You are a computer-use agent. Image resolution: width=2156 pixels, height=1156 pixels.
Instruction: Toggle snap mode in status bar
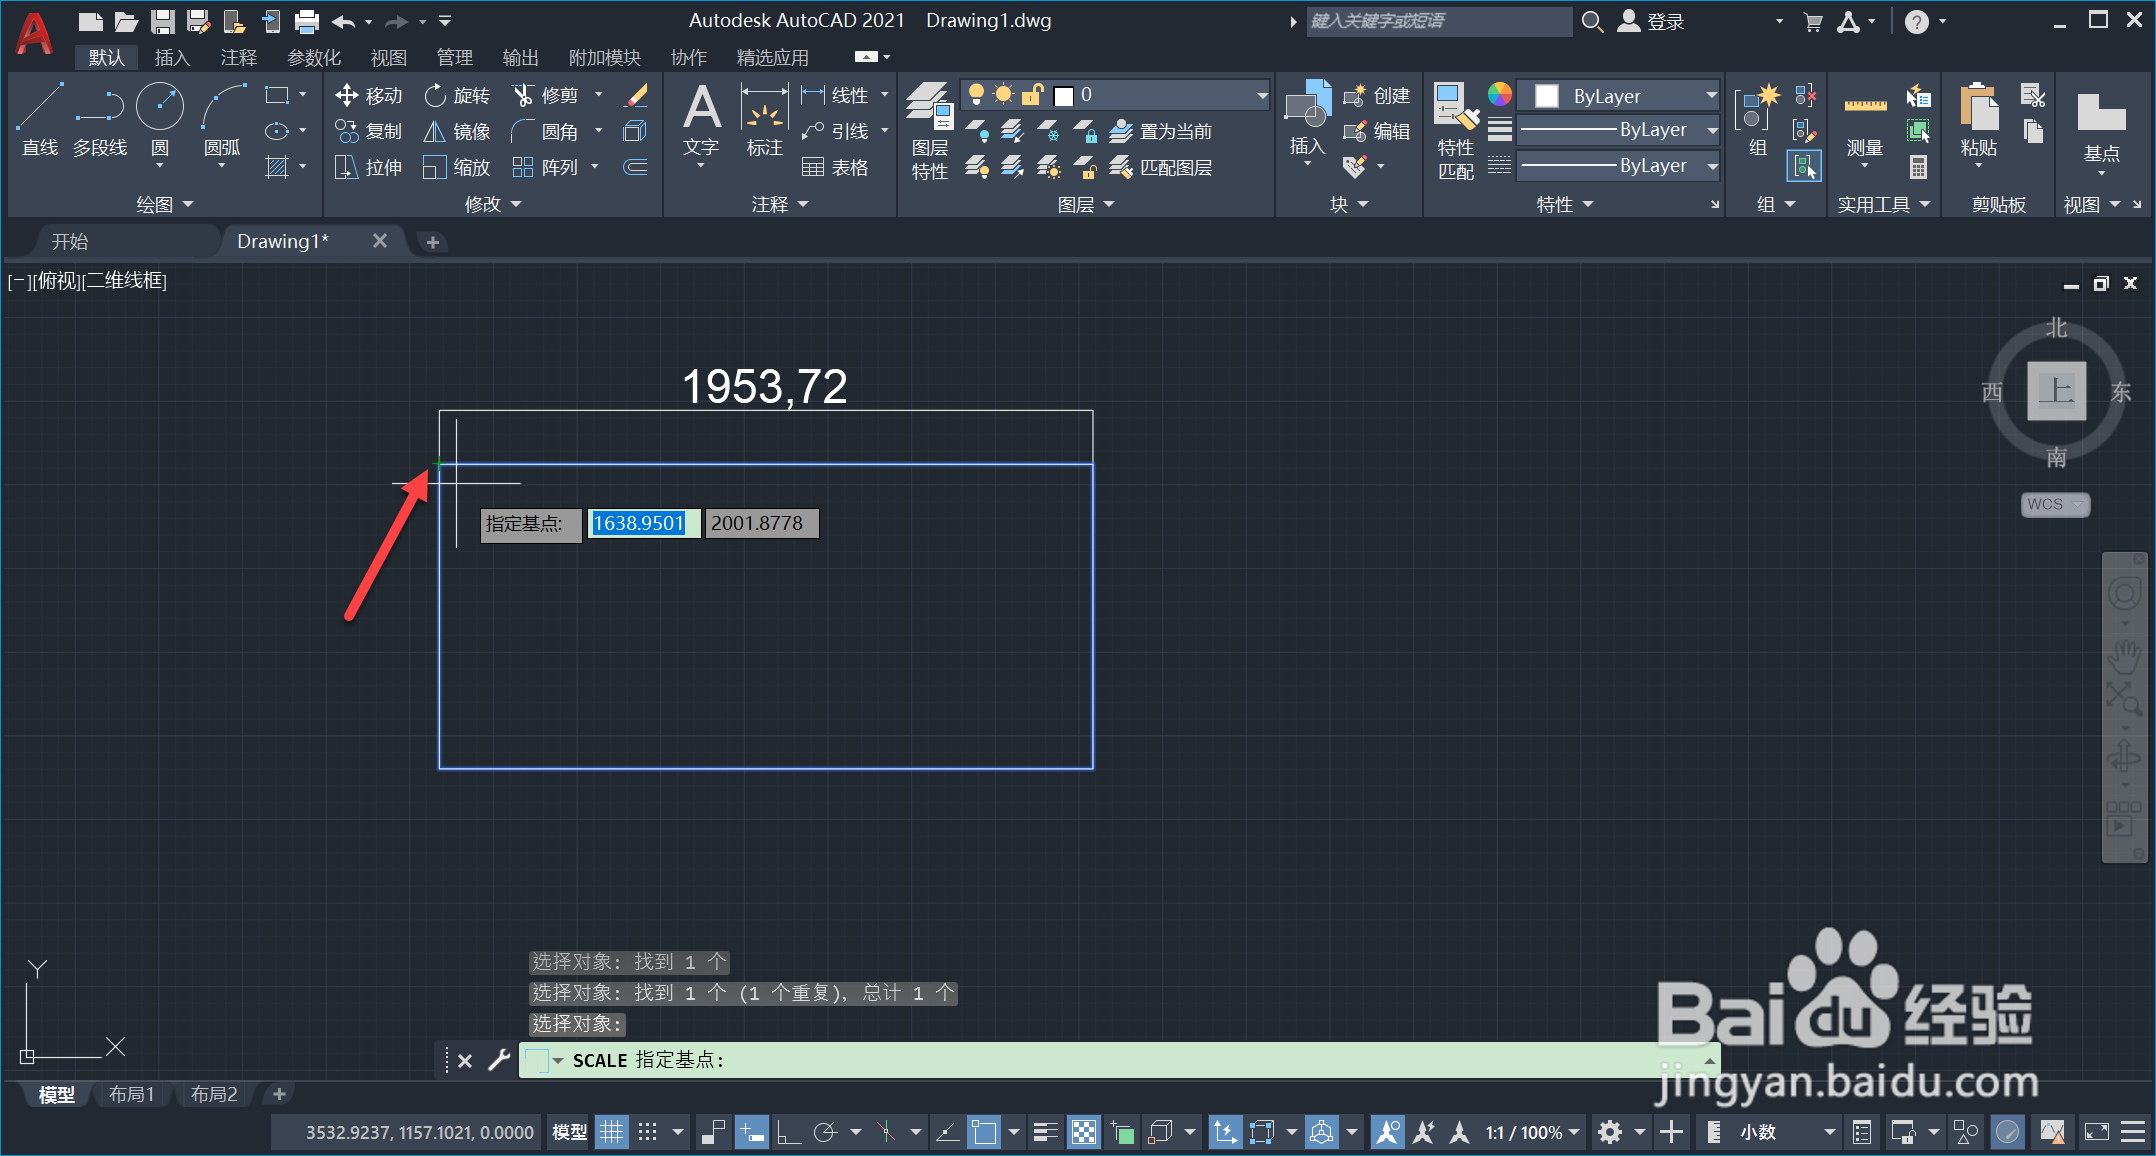point(648,1132)
